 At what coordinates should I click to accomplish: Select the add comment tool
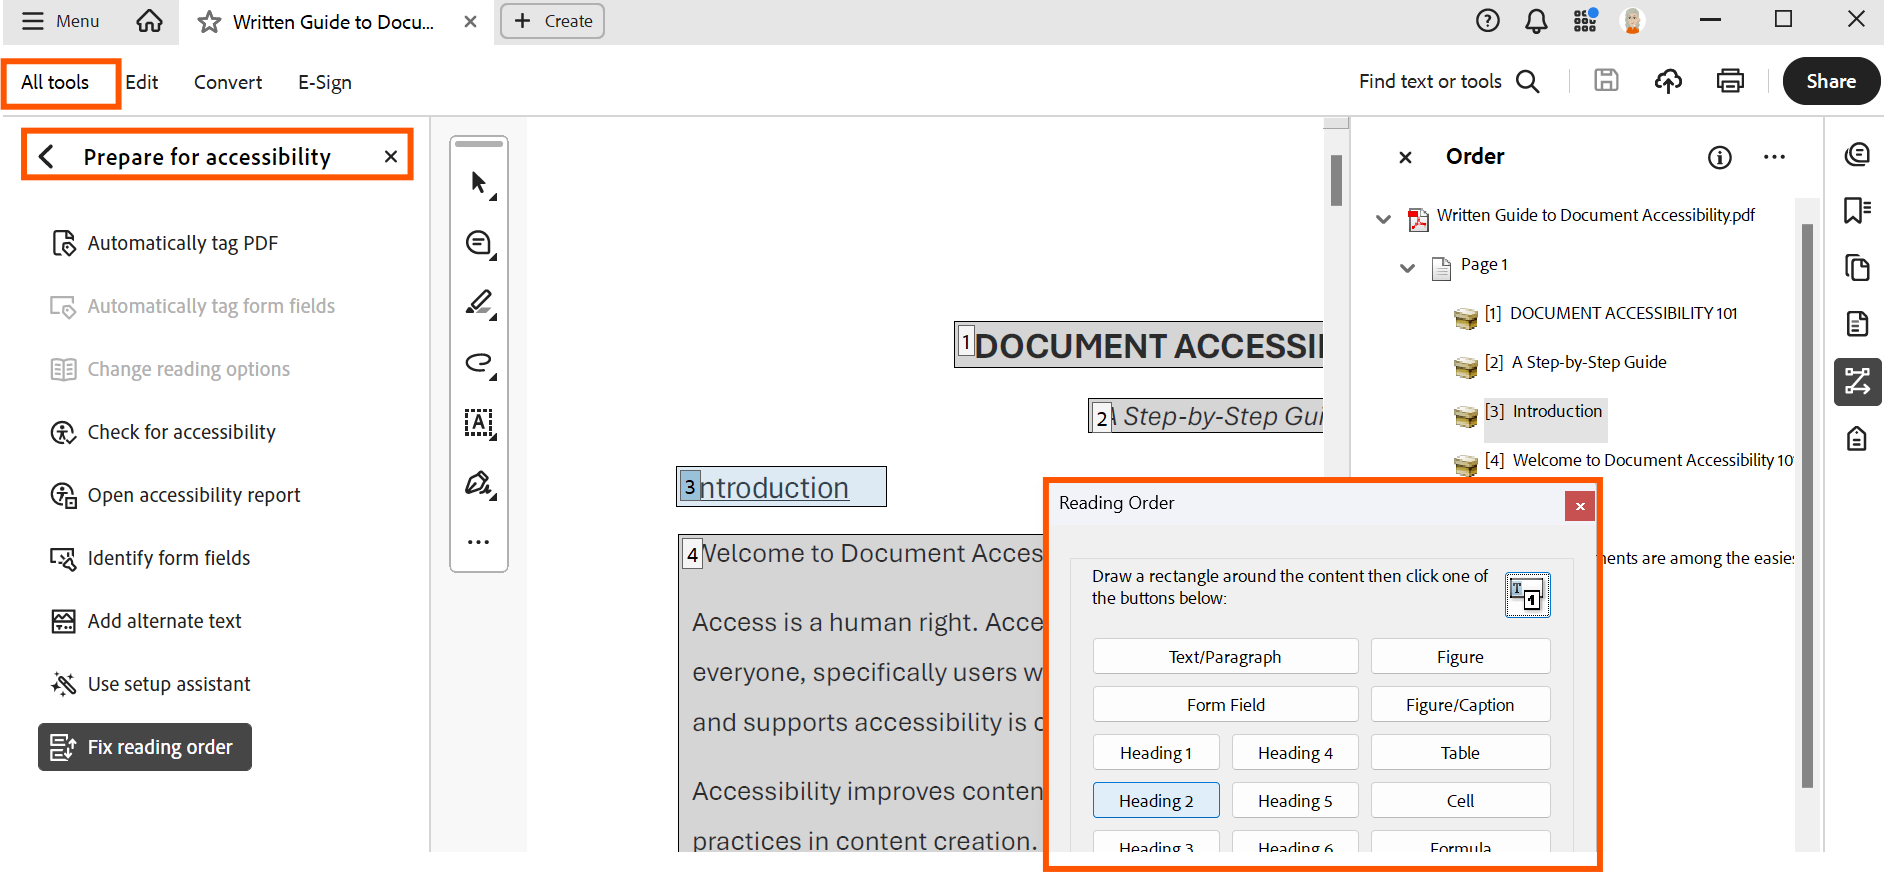tap(479, 243)
